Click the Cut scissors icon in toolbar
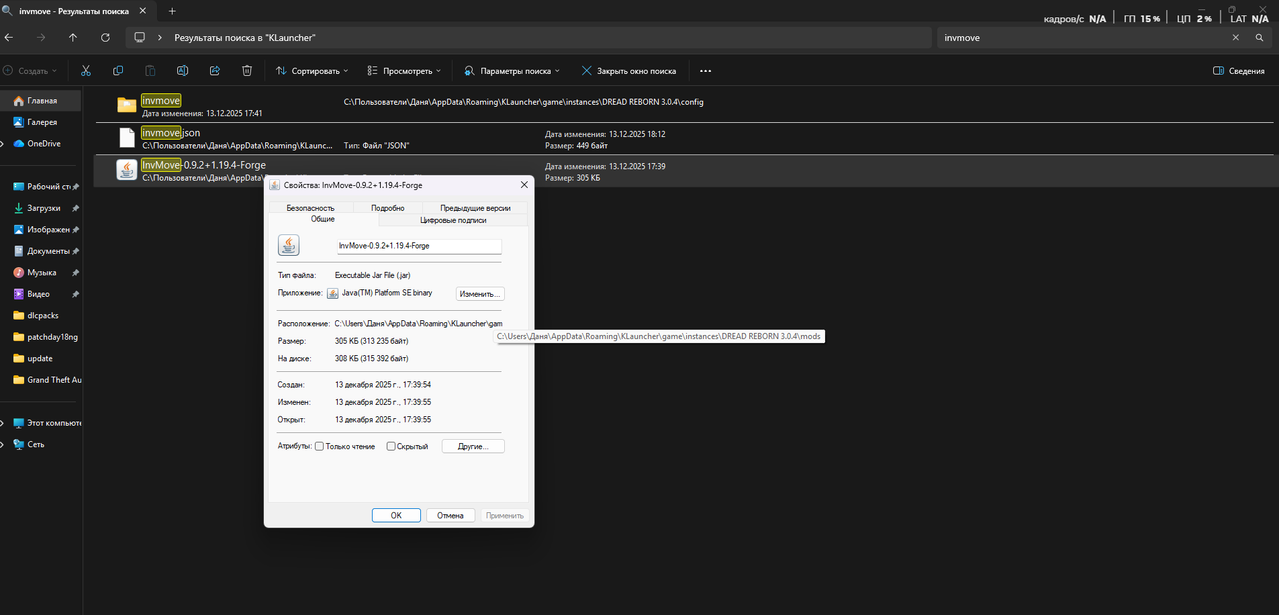Image resolution: width=1279 pixels, height=615 pixels. pyautogui.click(x=86, y=71)
